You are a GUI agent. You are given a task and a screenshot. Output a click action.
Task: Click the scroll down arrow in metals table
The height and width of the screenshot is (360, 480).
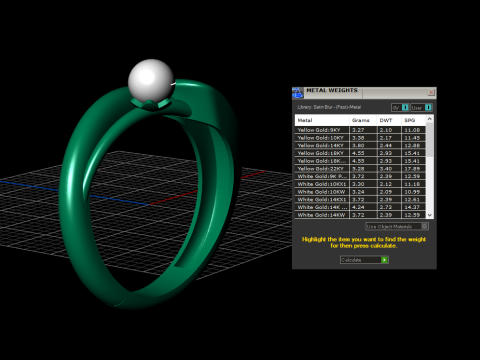click(x=430, y=215)
